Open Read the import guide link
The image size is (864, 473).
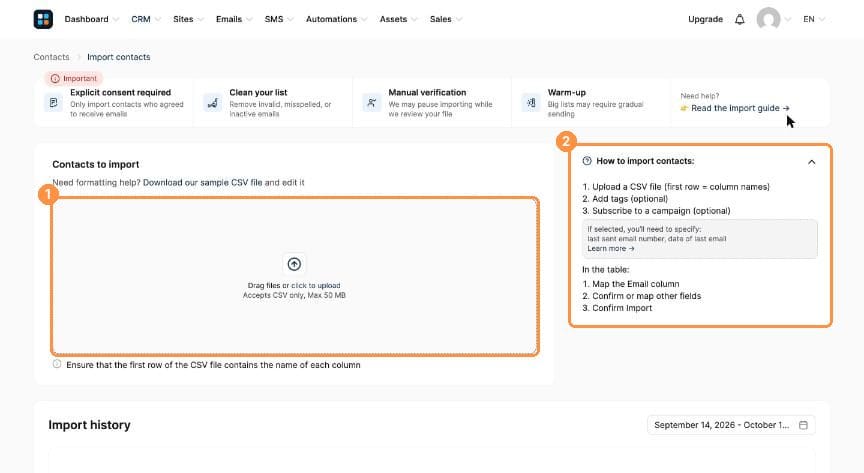pyautogui.click(x=740, y=108)
